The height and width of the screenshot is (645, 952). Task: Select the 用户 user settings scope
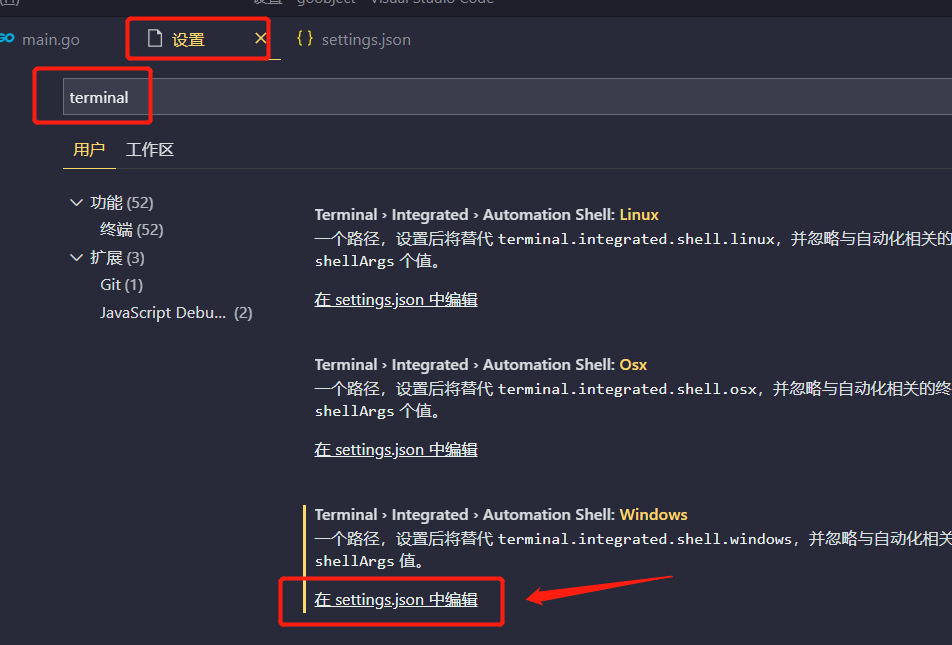point(89,149)
